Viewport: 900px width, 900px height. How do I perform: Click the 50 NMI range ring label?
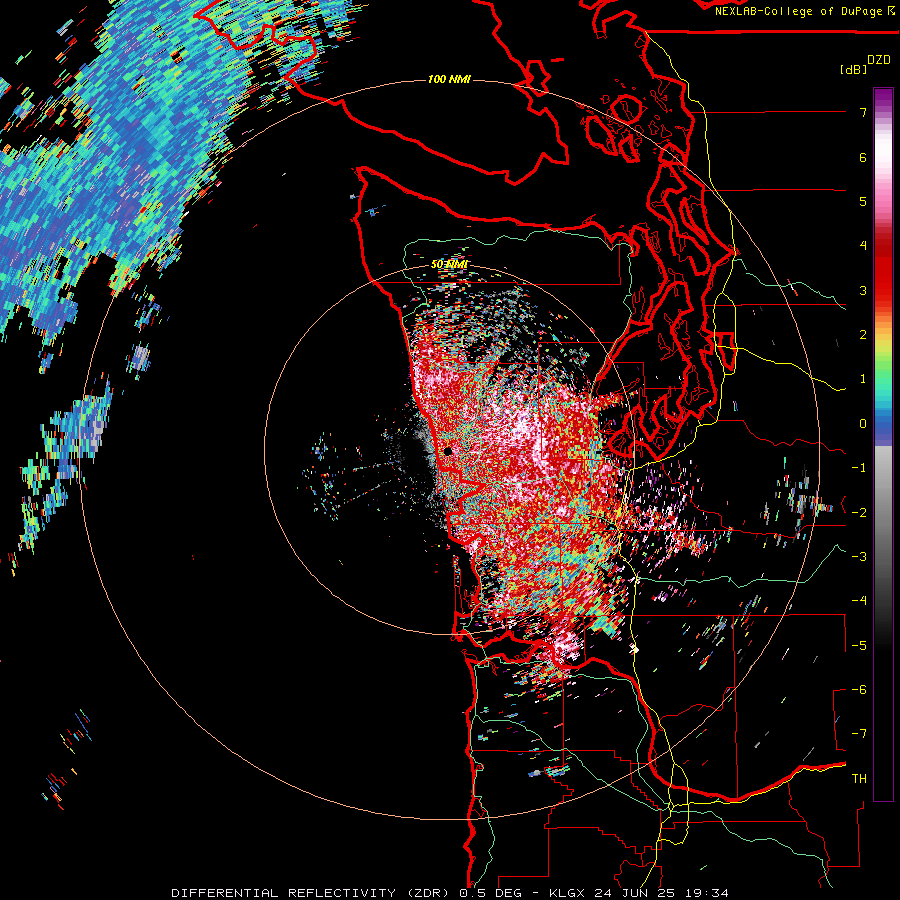point(449,264)
